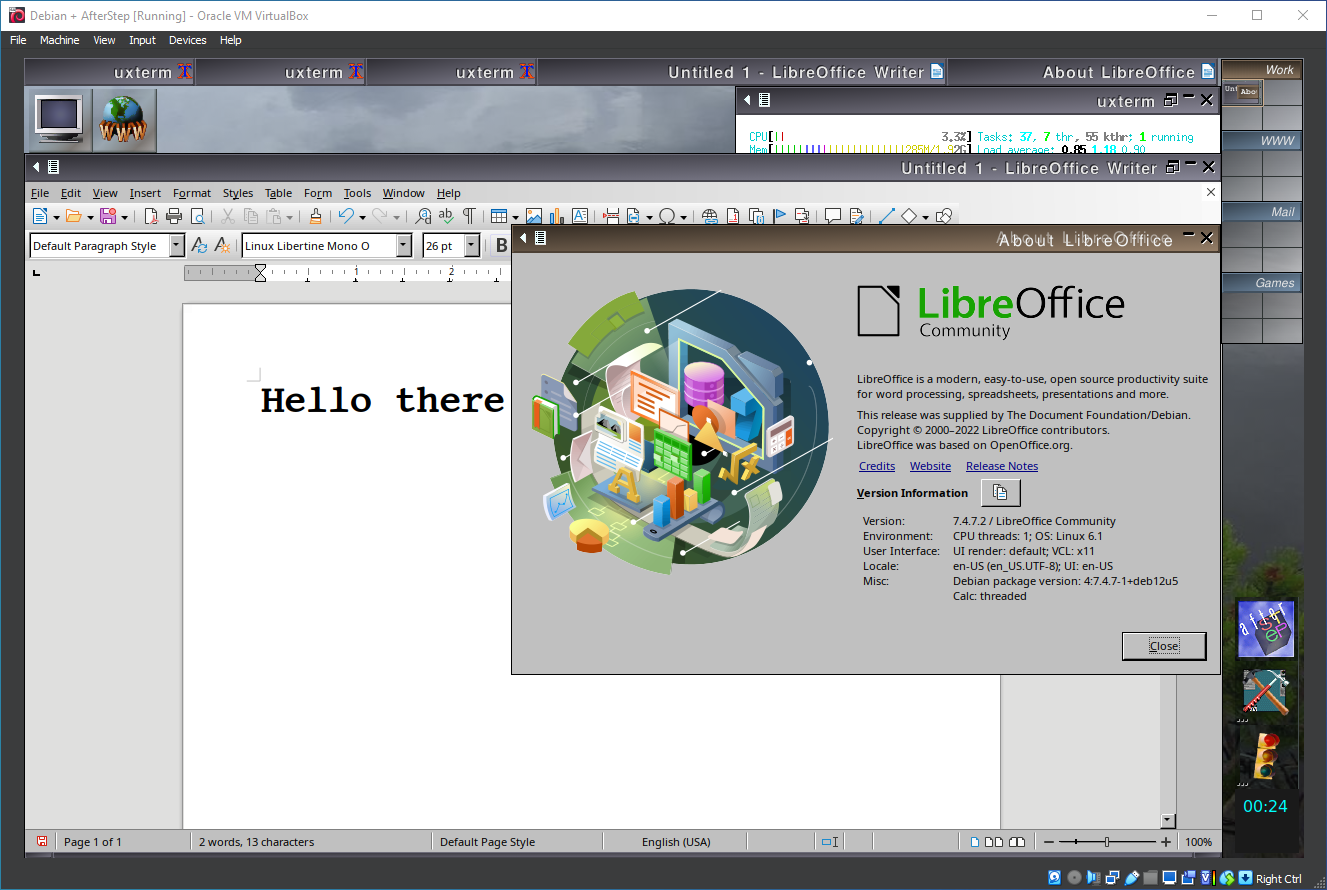The image size is (1327, 890).
Task: Open the Release Notes link
Action: pos(1001,466)
